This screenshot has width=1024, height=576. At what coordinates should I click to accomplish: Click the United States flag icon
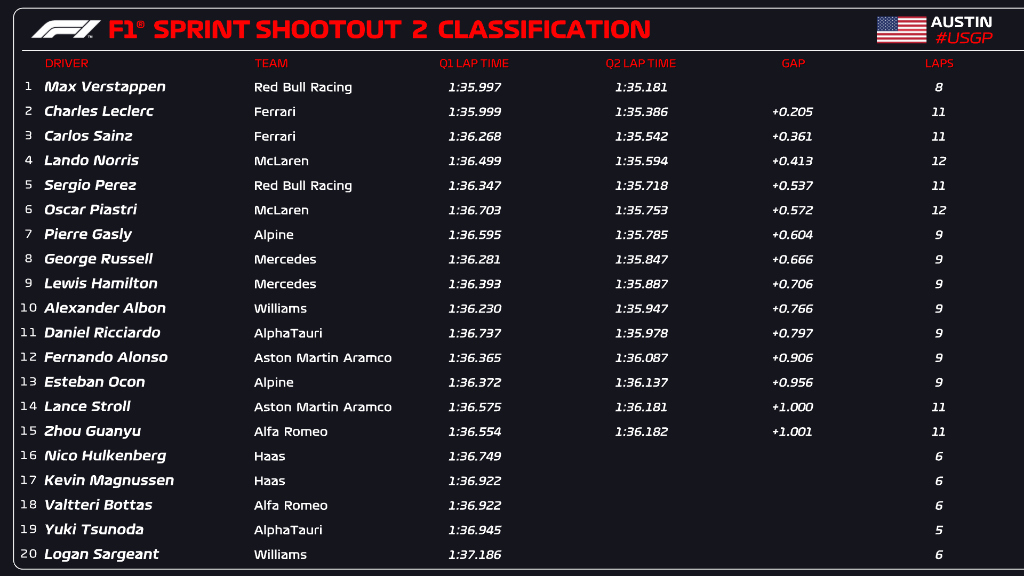click(x=901, y=30)
